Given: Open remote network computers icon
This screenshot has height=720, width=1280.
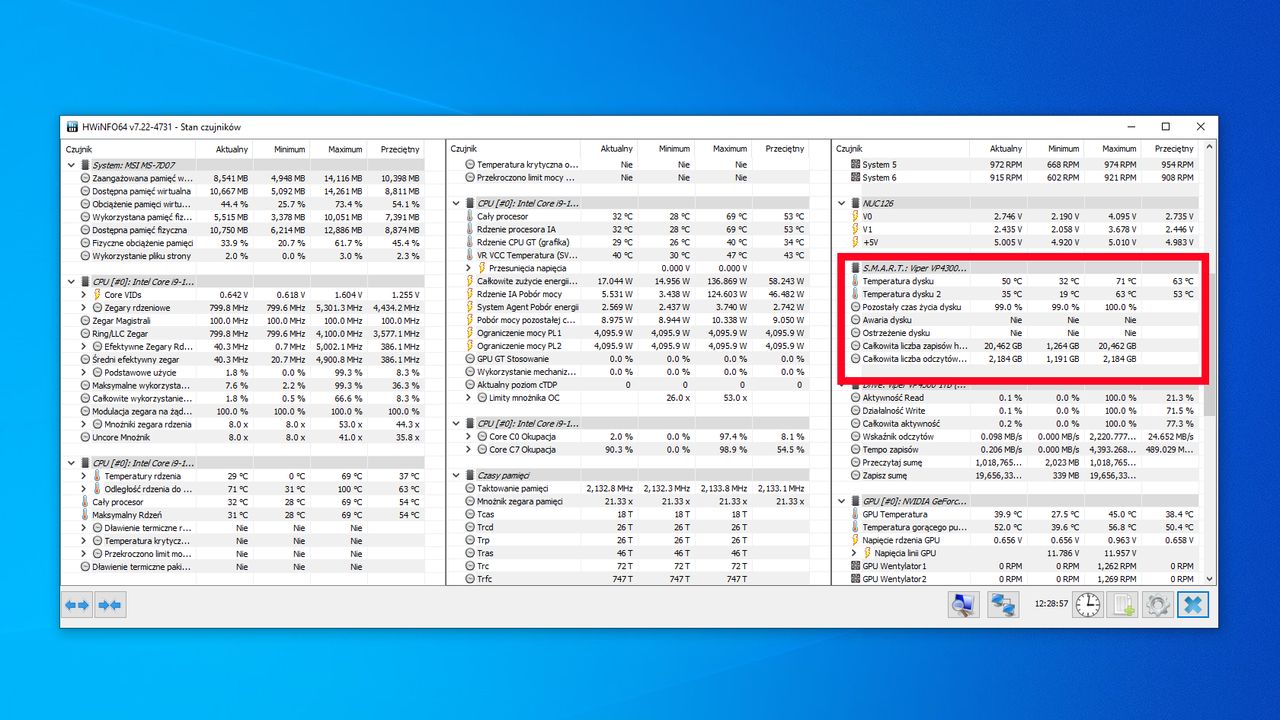Looking at the screenshot, I should (x=1003, y=605).
